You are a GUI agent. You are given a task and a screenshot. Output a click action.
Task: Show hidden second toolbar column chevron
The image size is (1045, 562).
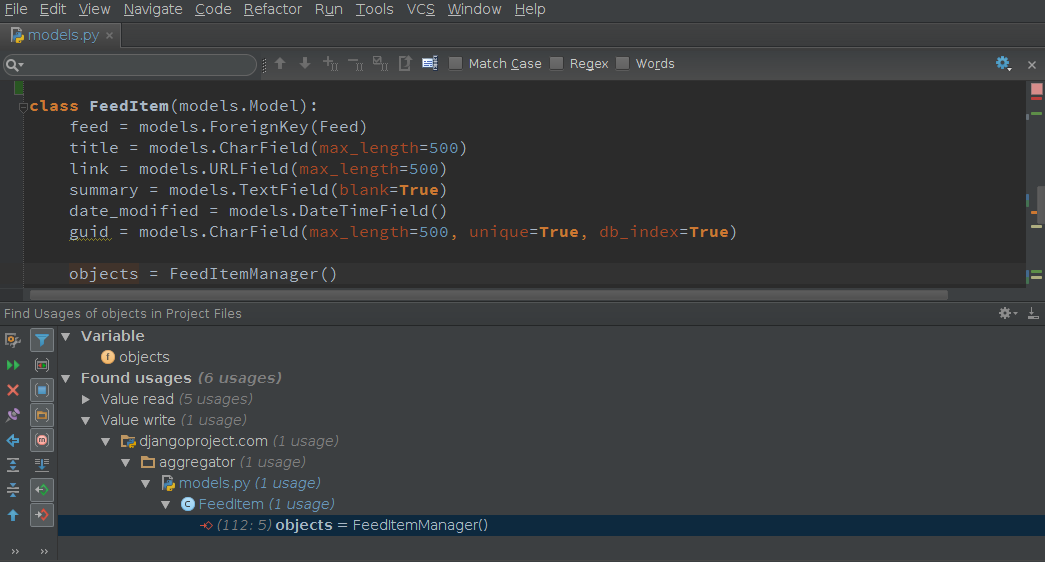pyautogui.click(x=44, y=551)
